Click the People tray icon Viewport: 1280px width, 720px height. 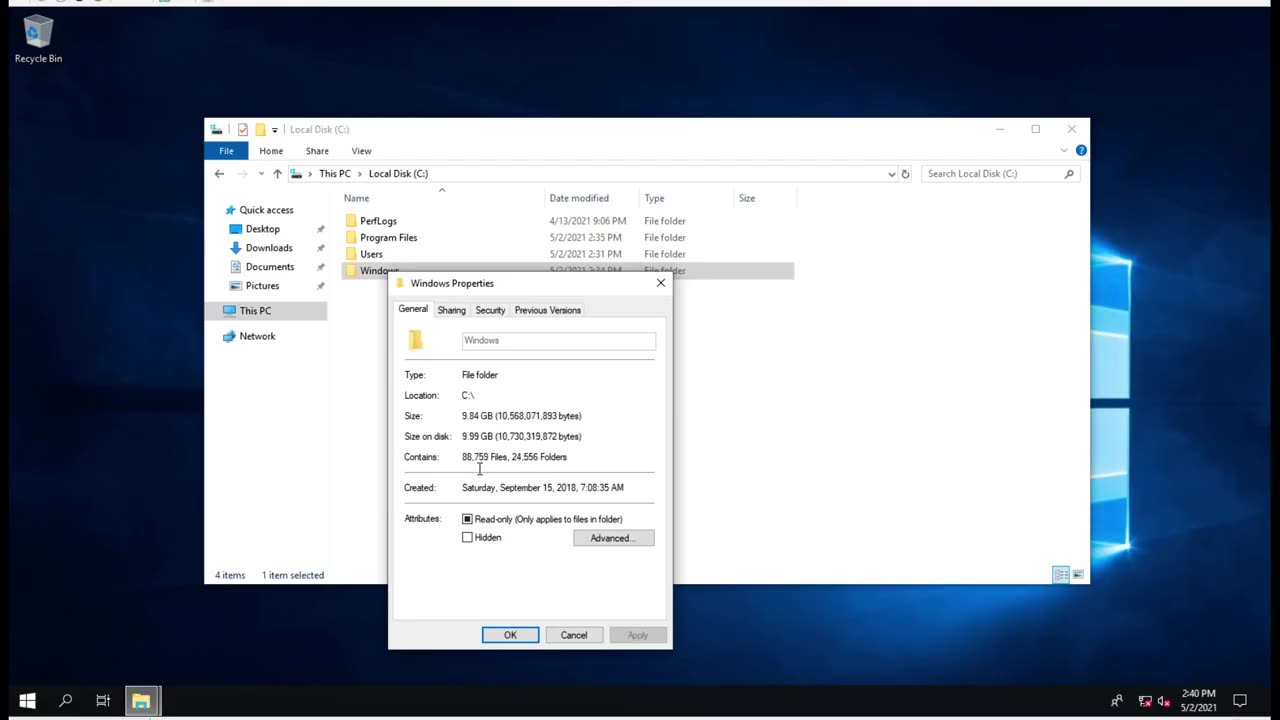(1117, 701)
